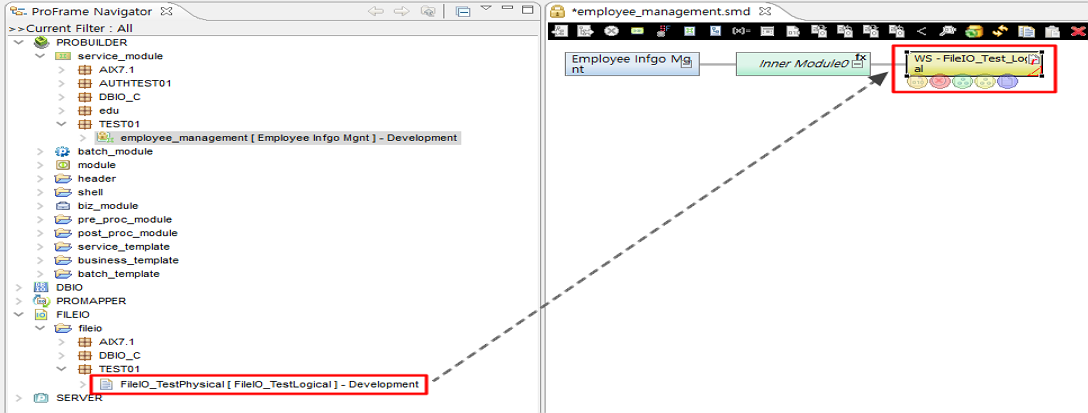The image size is (1088, 413).
Task: Collapse the Inner Module0 node minus icon
Action: pyautogui.click(x=858, y=65)
